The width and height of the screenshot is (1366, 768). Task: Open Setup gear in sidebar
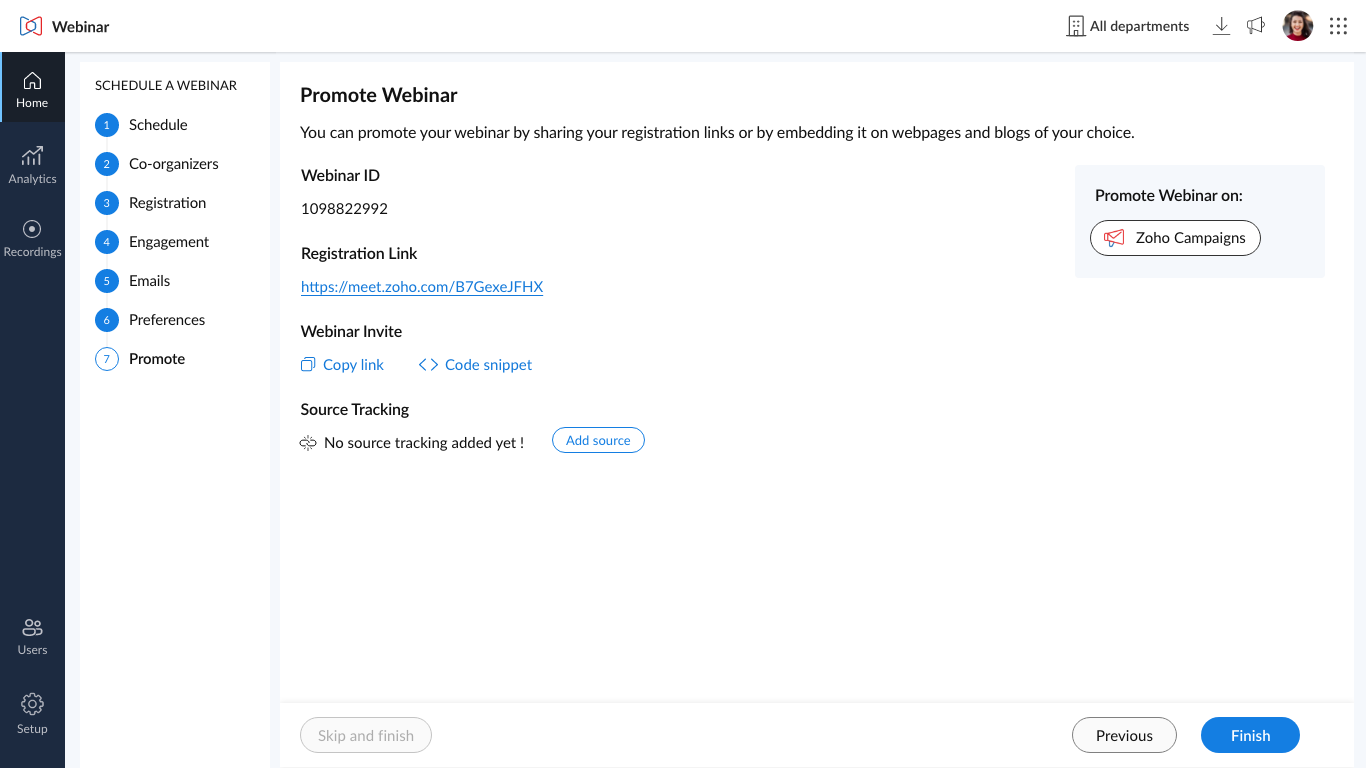[x=32, y=714]
